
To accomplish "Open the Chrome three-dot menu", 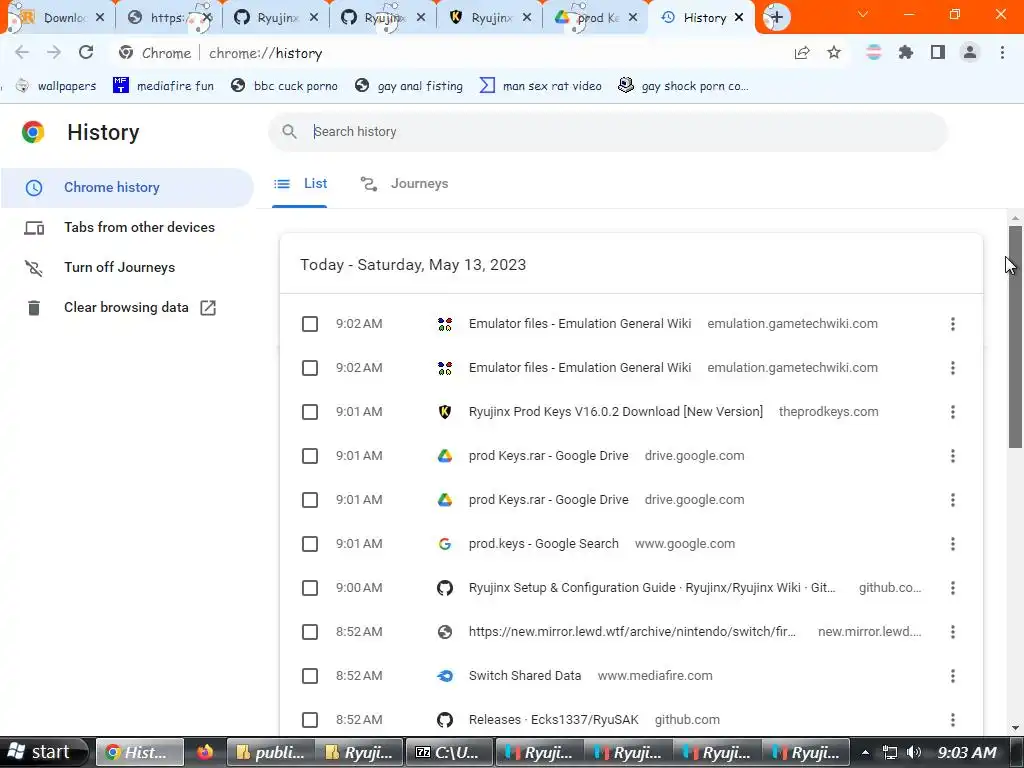I will pos(1002,53).
